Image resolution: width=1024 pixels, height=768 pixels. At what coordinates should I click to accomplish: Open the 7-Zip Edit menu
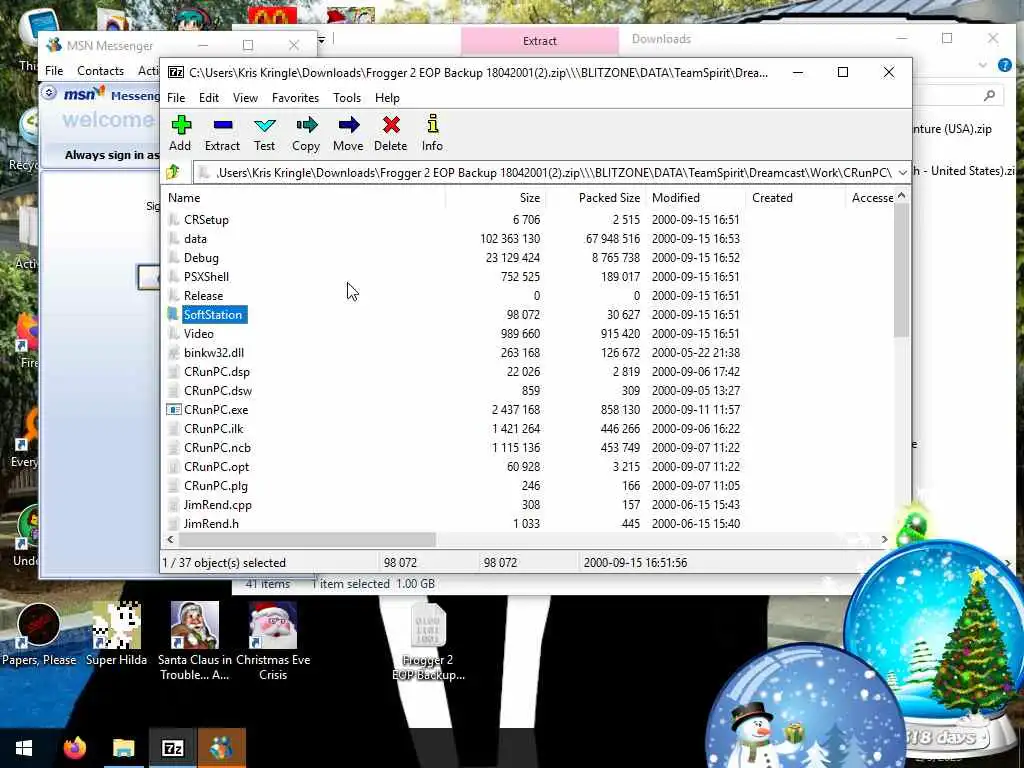(209, 98)
